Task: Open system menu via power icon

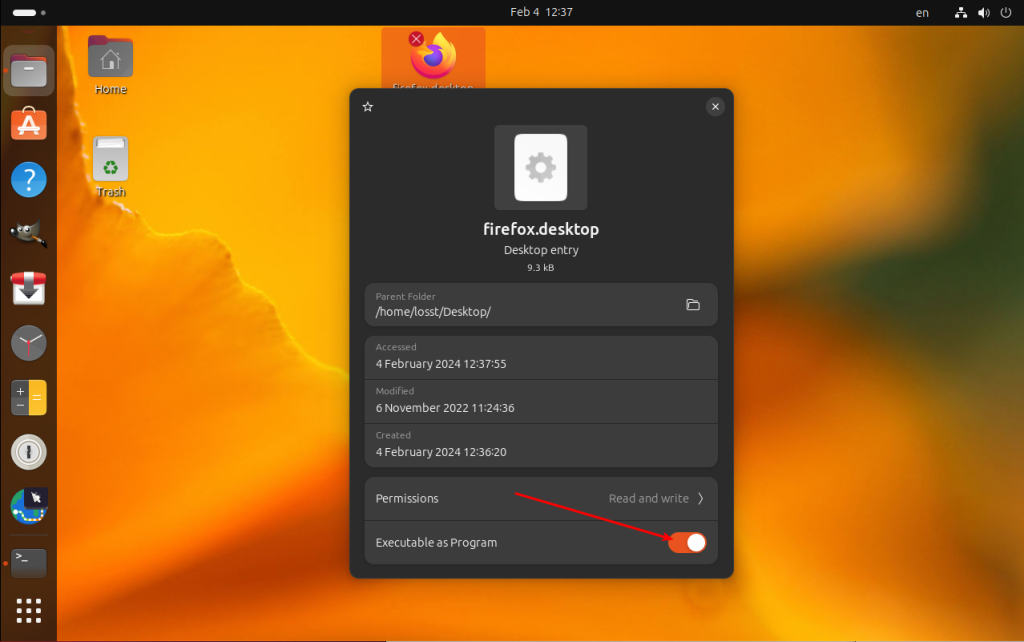Action: (x=1006, y=12)
